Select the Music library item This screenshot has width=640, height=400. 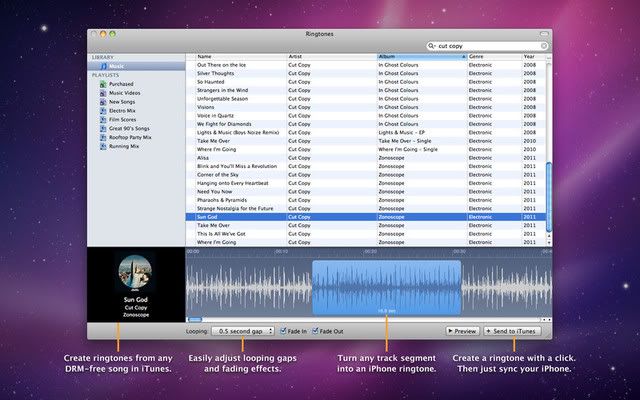136,66
